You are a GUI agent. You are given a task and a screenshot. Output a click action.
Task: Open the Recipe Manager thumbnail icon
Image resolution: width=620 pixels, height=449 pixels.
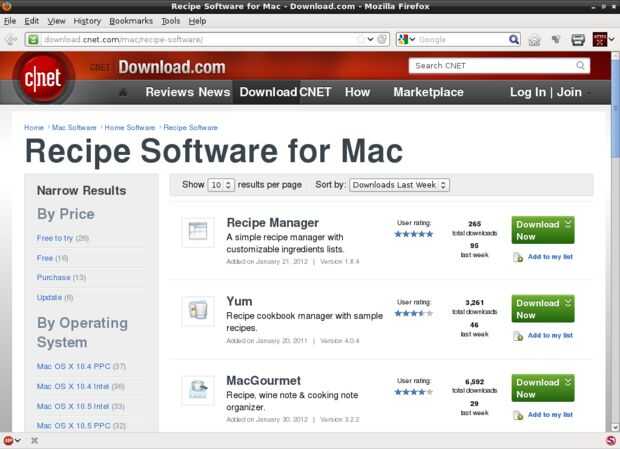tap(198, 232)
